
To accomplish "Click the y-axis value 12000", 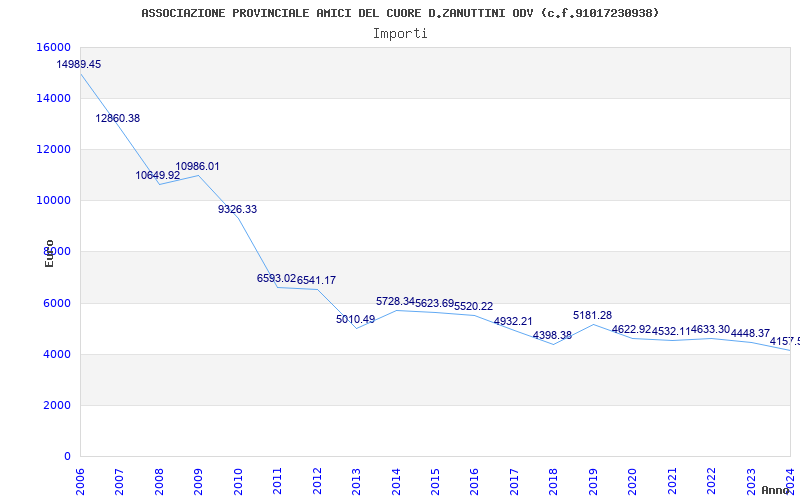I will (54, 149).
